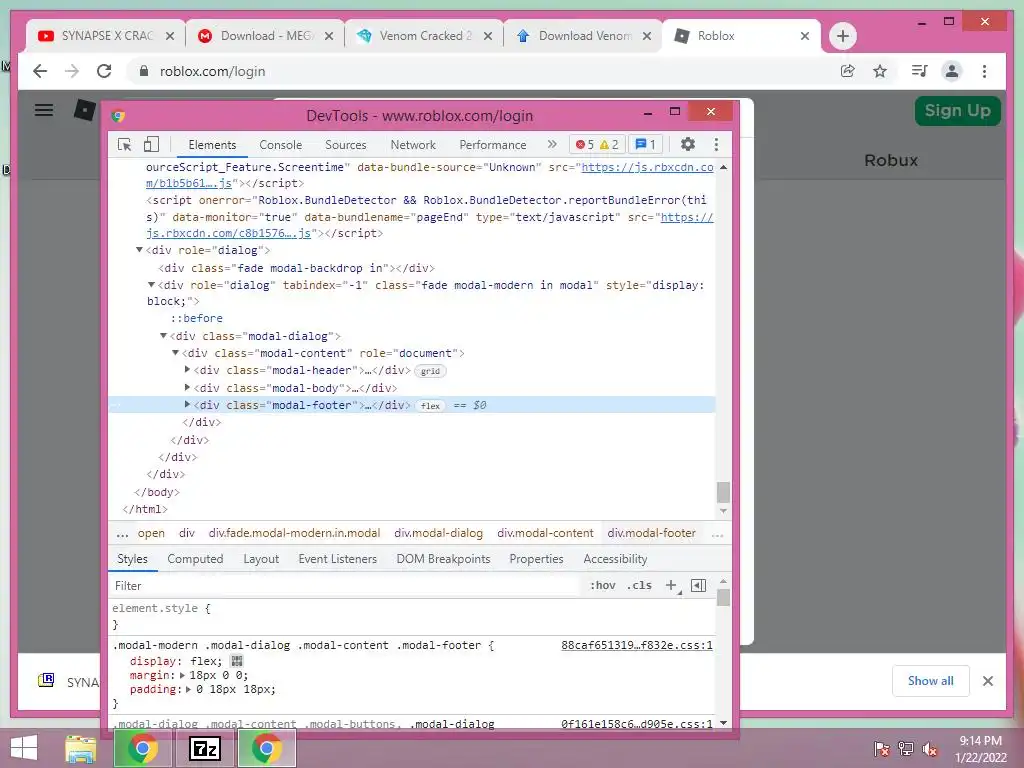Viewport: 1024px width, 768px height.
Task: Expand the modal-body div node
Action: click(x=187, y=387)
